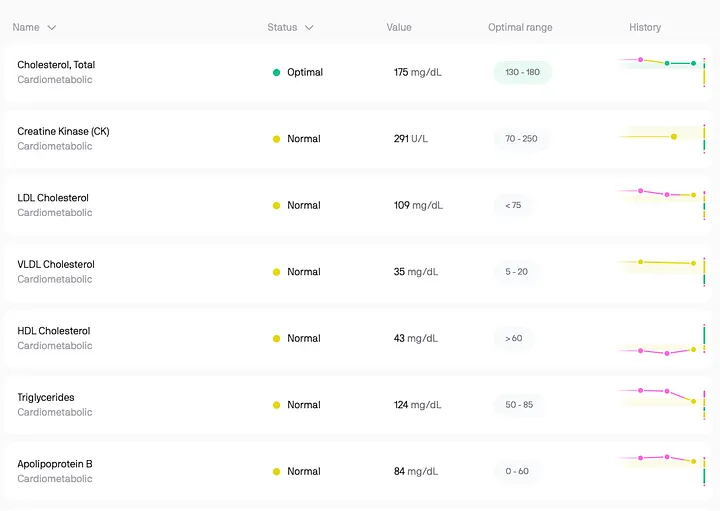This screenshot has height=511, width=720.
Task: Click the Optimal range column header
Action: [519, 28]
